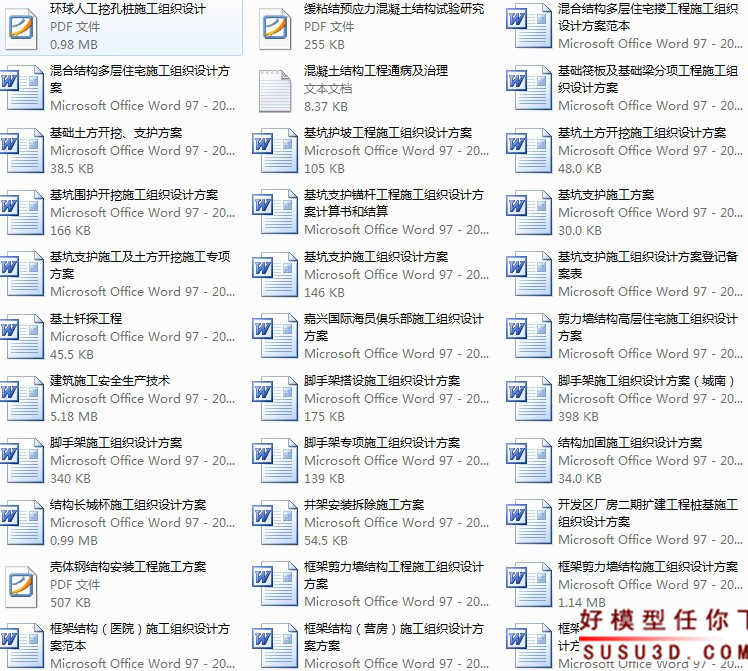Select PDF icon of 环球人工挖孔桩施工组织设计

pos(21,28)
